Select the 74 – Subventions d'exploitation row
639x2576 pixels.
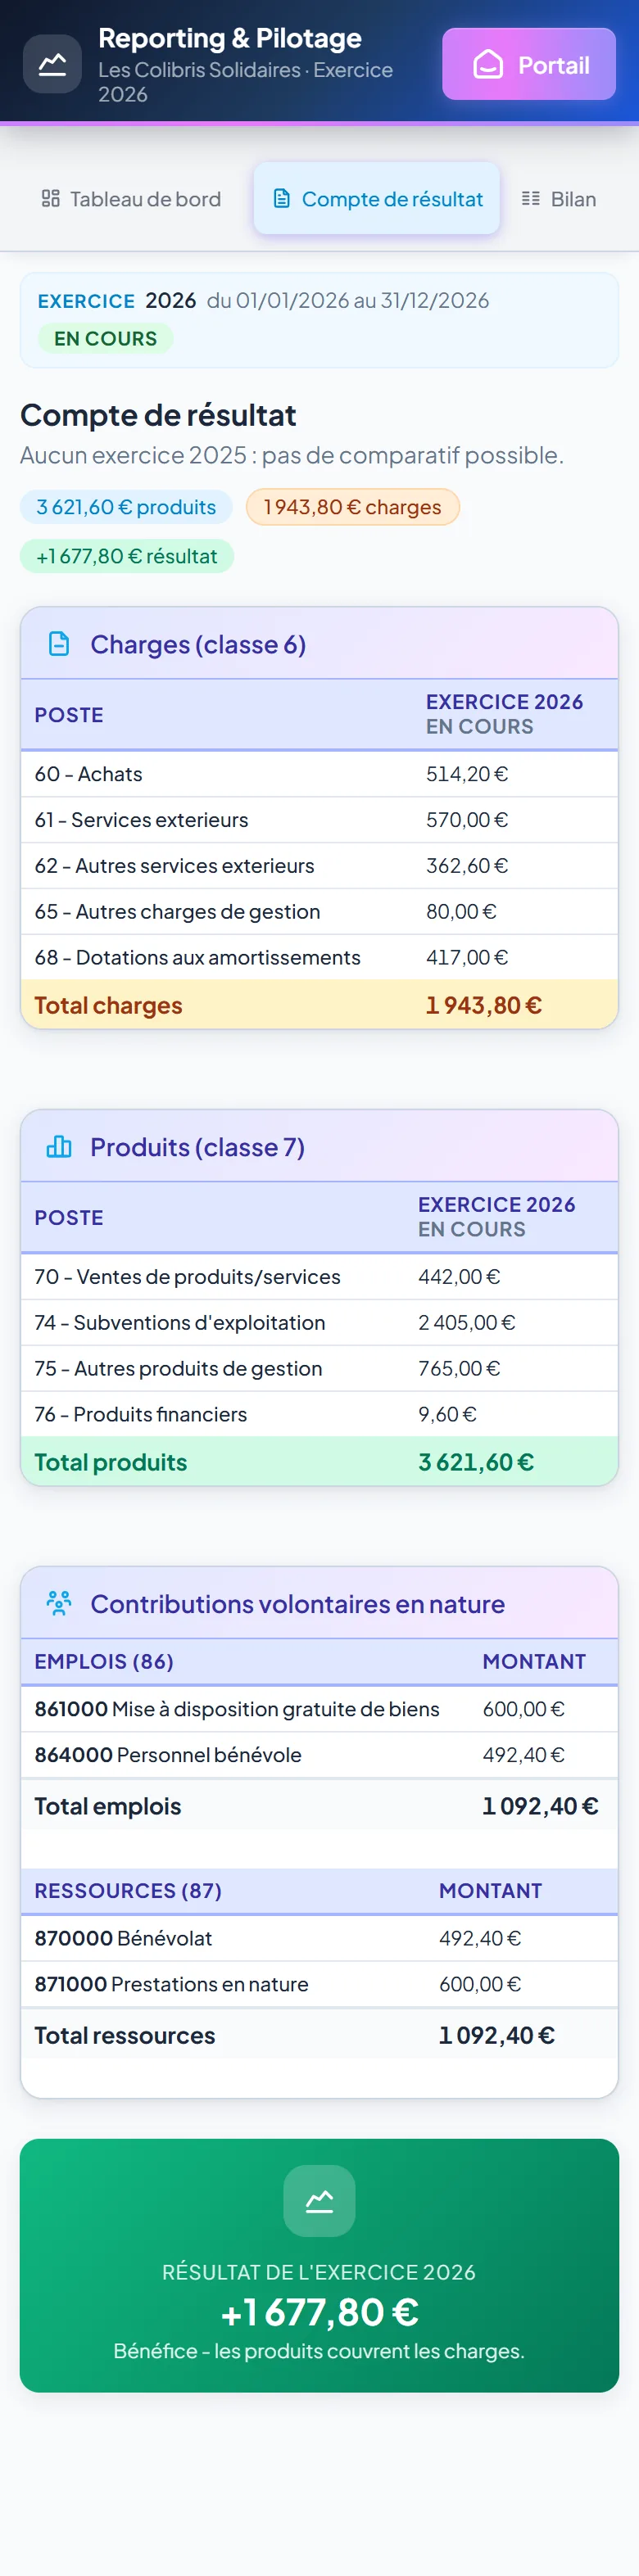click(319, 1323)
